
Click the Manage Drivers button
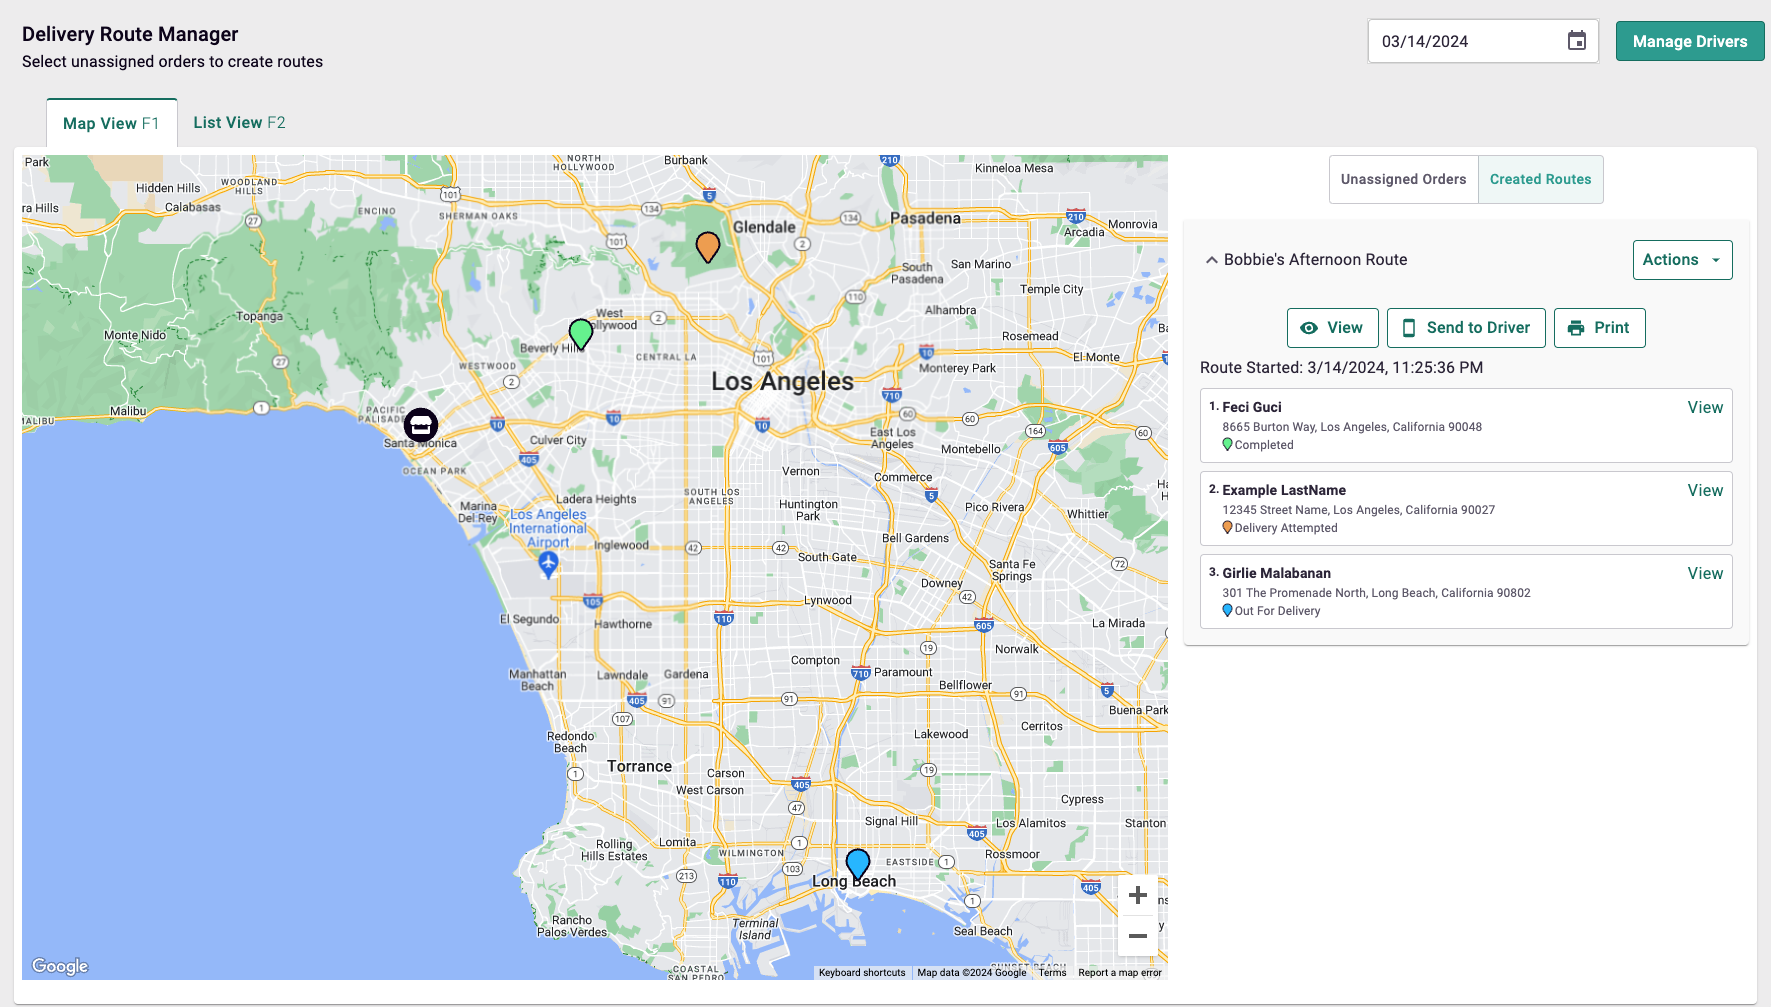pos(1690,41)
